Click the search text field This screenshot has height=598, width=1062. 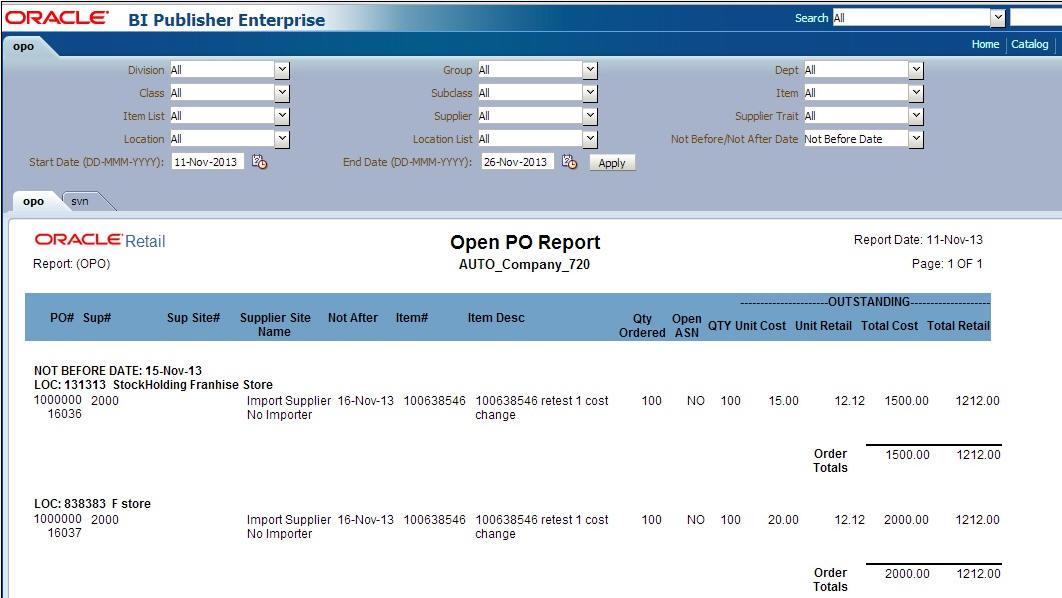click(1036, 18)
